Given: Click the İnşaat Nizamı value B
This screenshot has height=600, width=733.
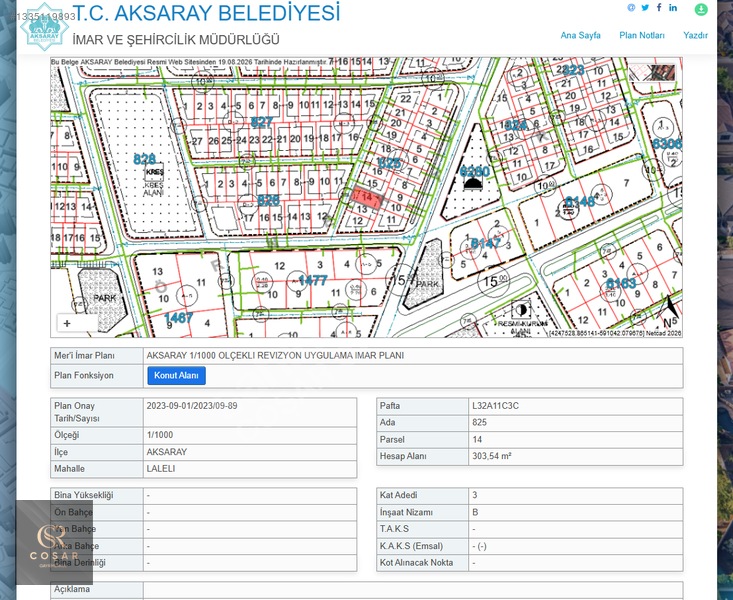Looking at the screenshot, I should click(475, 513).
